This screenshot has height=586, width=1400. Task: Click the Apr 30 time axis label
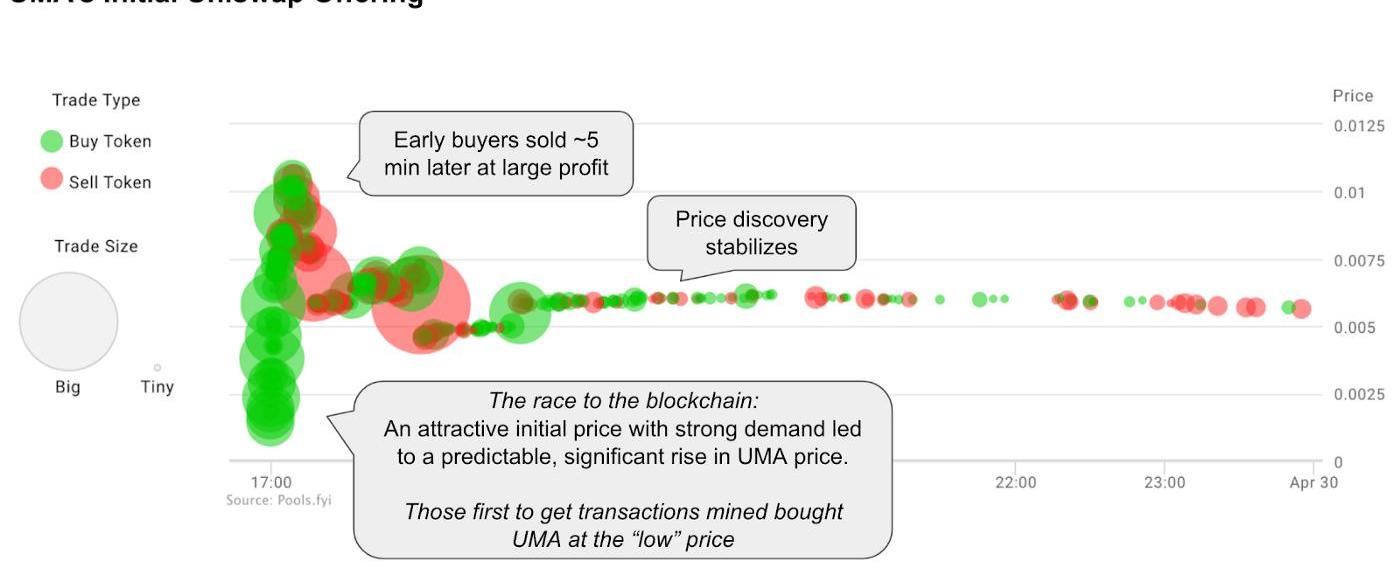pos(1312,482)
